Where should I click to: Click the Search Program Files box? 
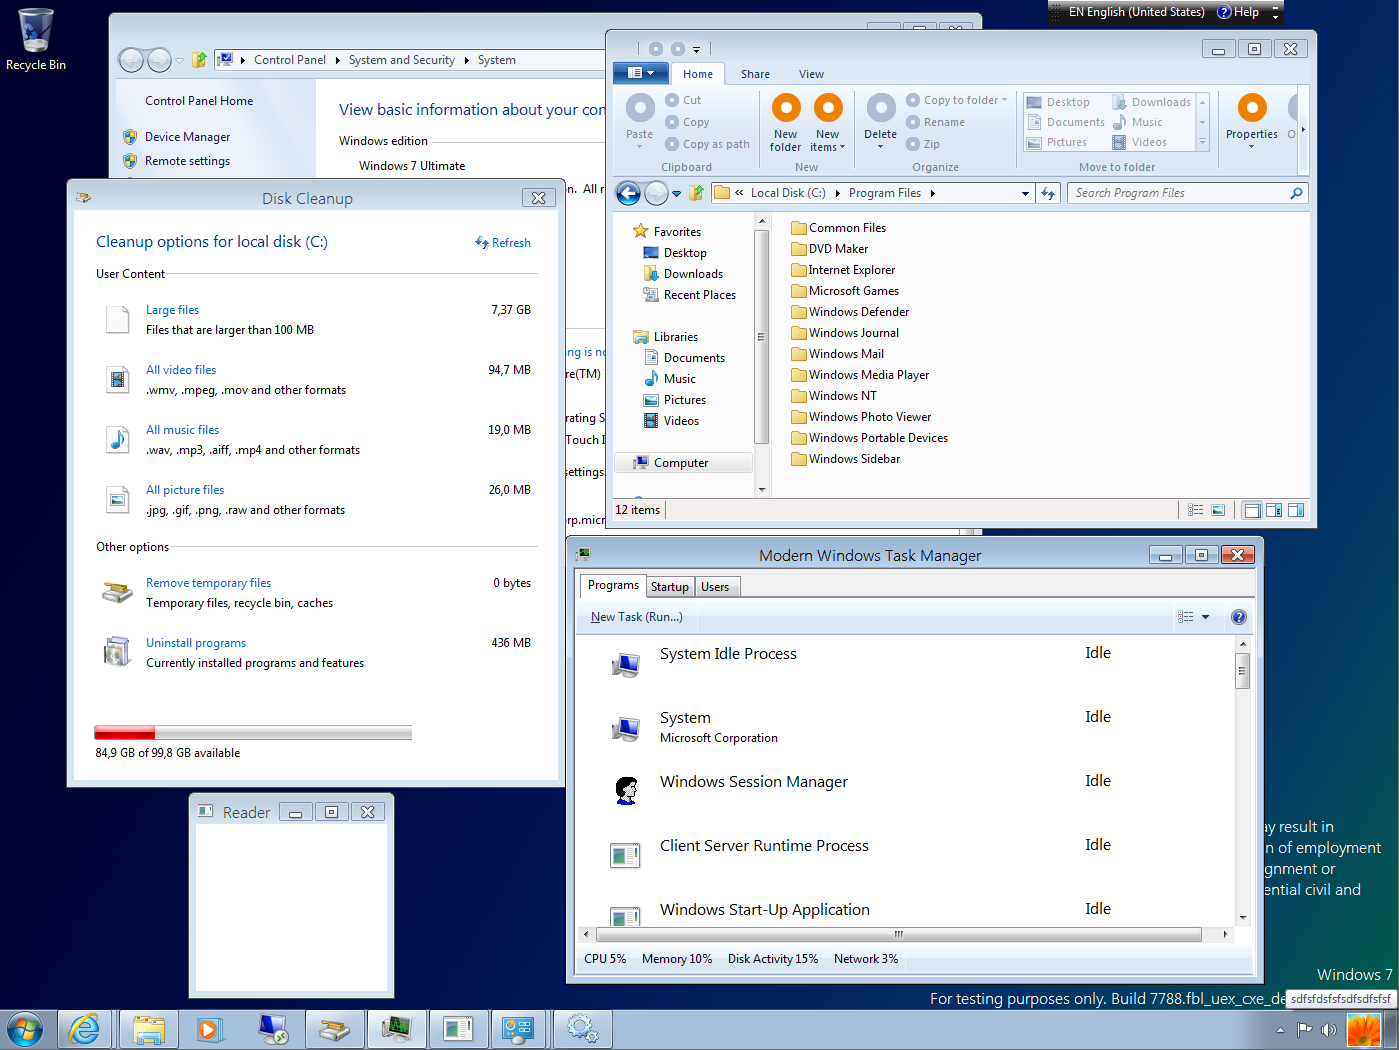[x=1178, y=193]
